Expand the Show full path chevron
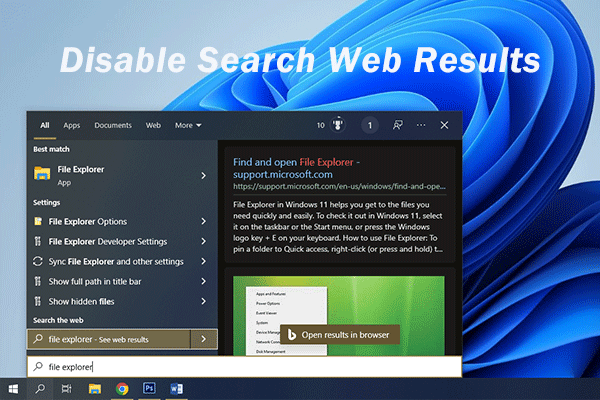The width and height of the screenshot is (600, 400). [204, 281]
